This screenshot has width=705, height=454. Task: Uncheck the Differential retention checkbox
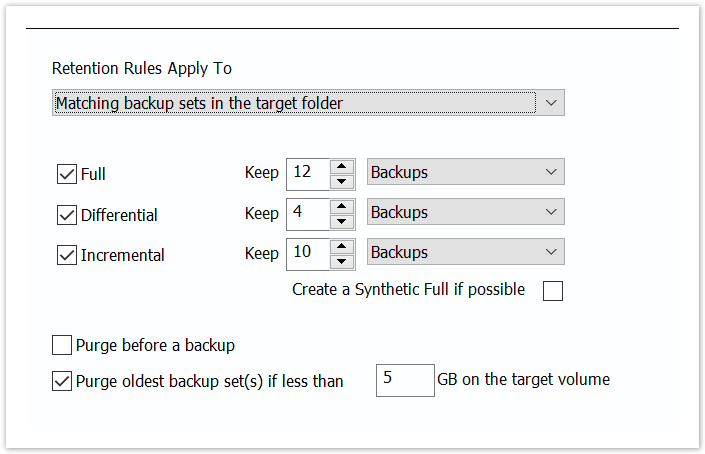pyautogui.click(x=67, y=214)
